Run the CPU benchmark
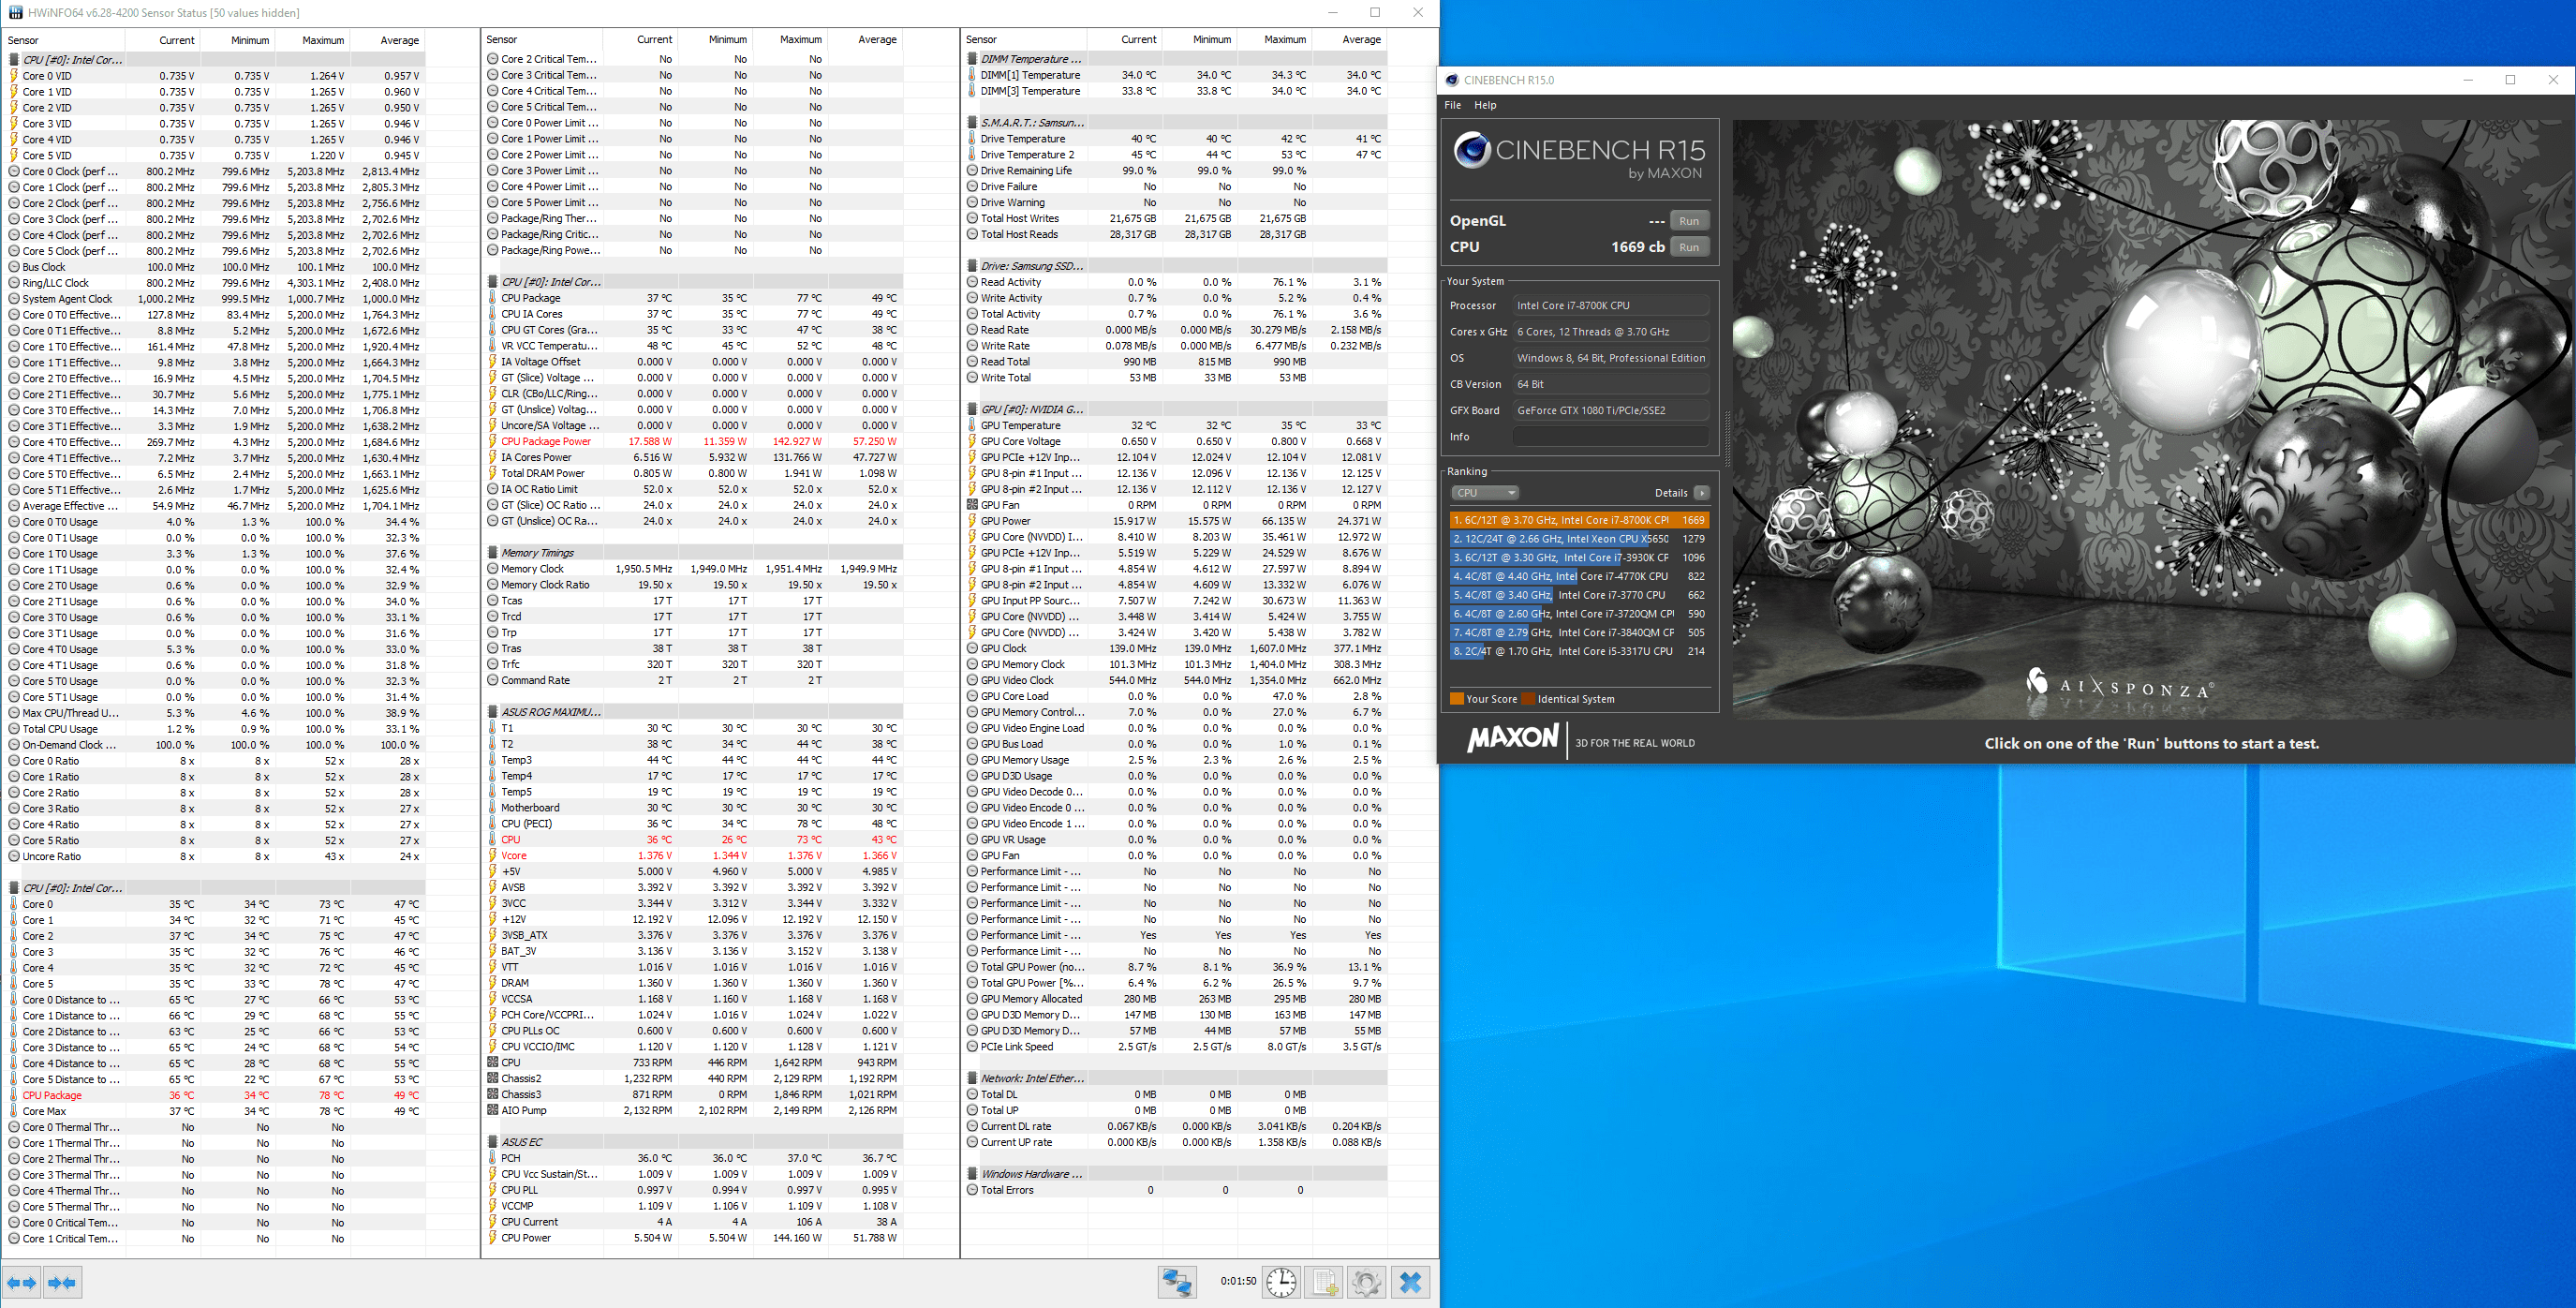Viewport: 2576px width, 1308px height. coord(1688,247)
